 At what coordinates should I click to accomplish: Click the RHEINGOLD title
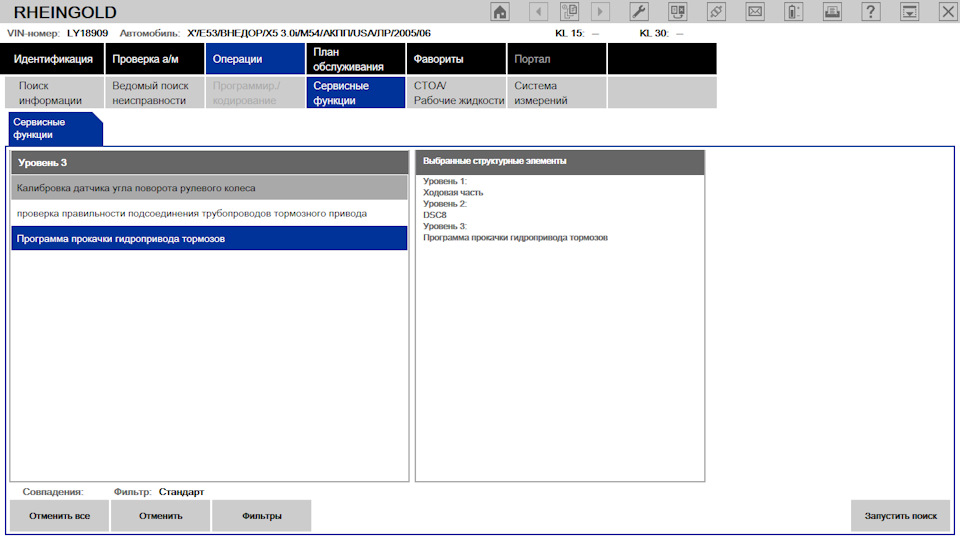[65, 12]
